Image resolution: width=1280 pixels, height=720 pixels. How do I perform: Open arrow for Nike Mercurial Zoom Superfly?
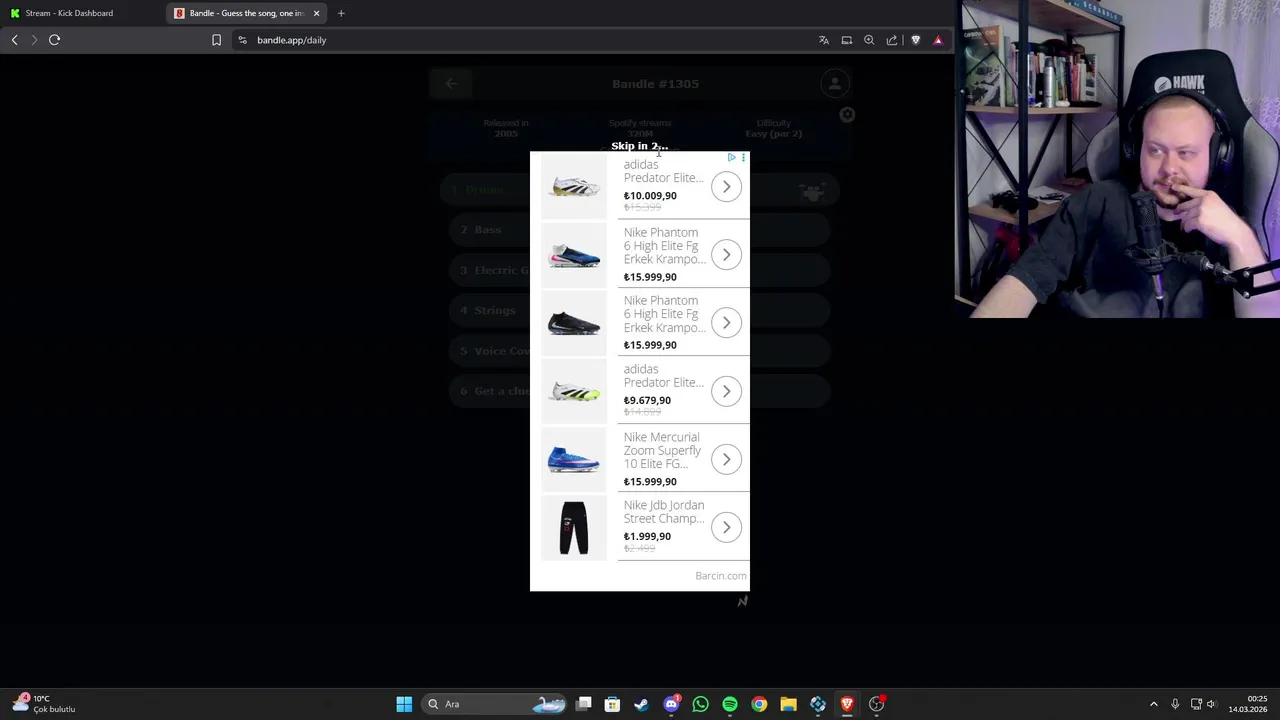point(726,459)
